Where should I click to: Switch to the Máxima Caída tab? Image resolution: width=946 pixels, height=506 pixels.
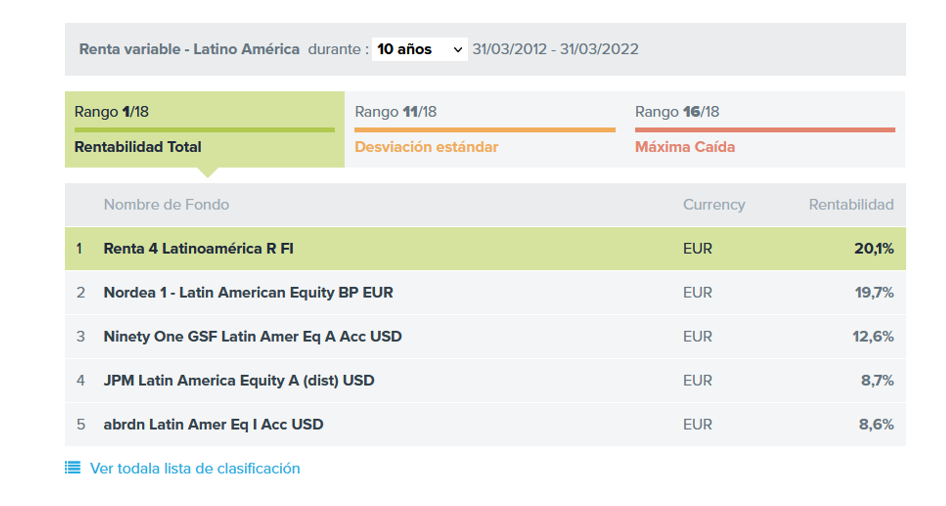click(765, 129)
